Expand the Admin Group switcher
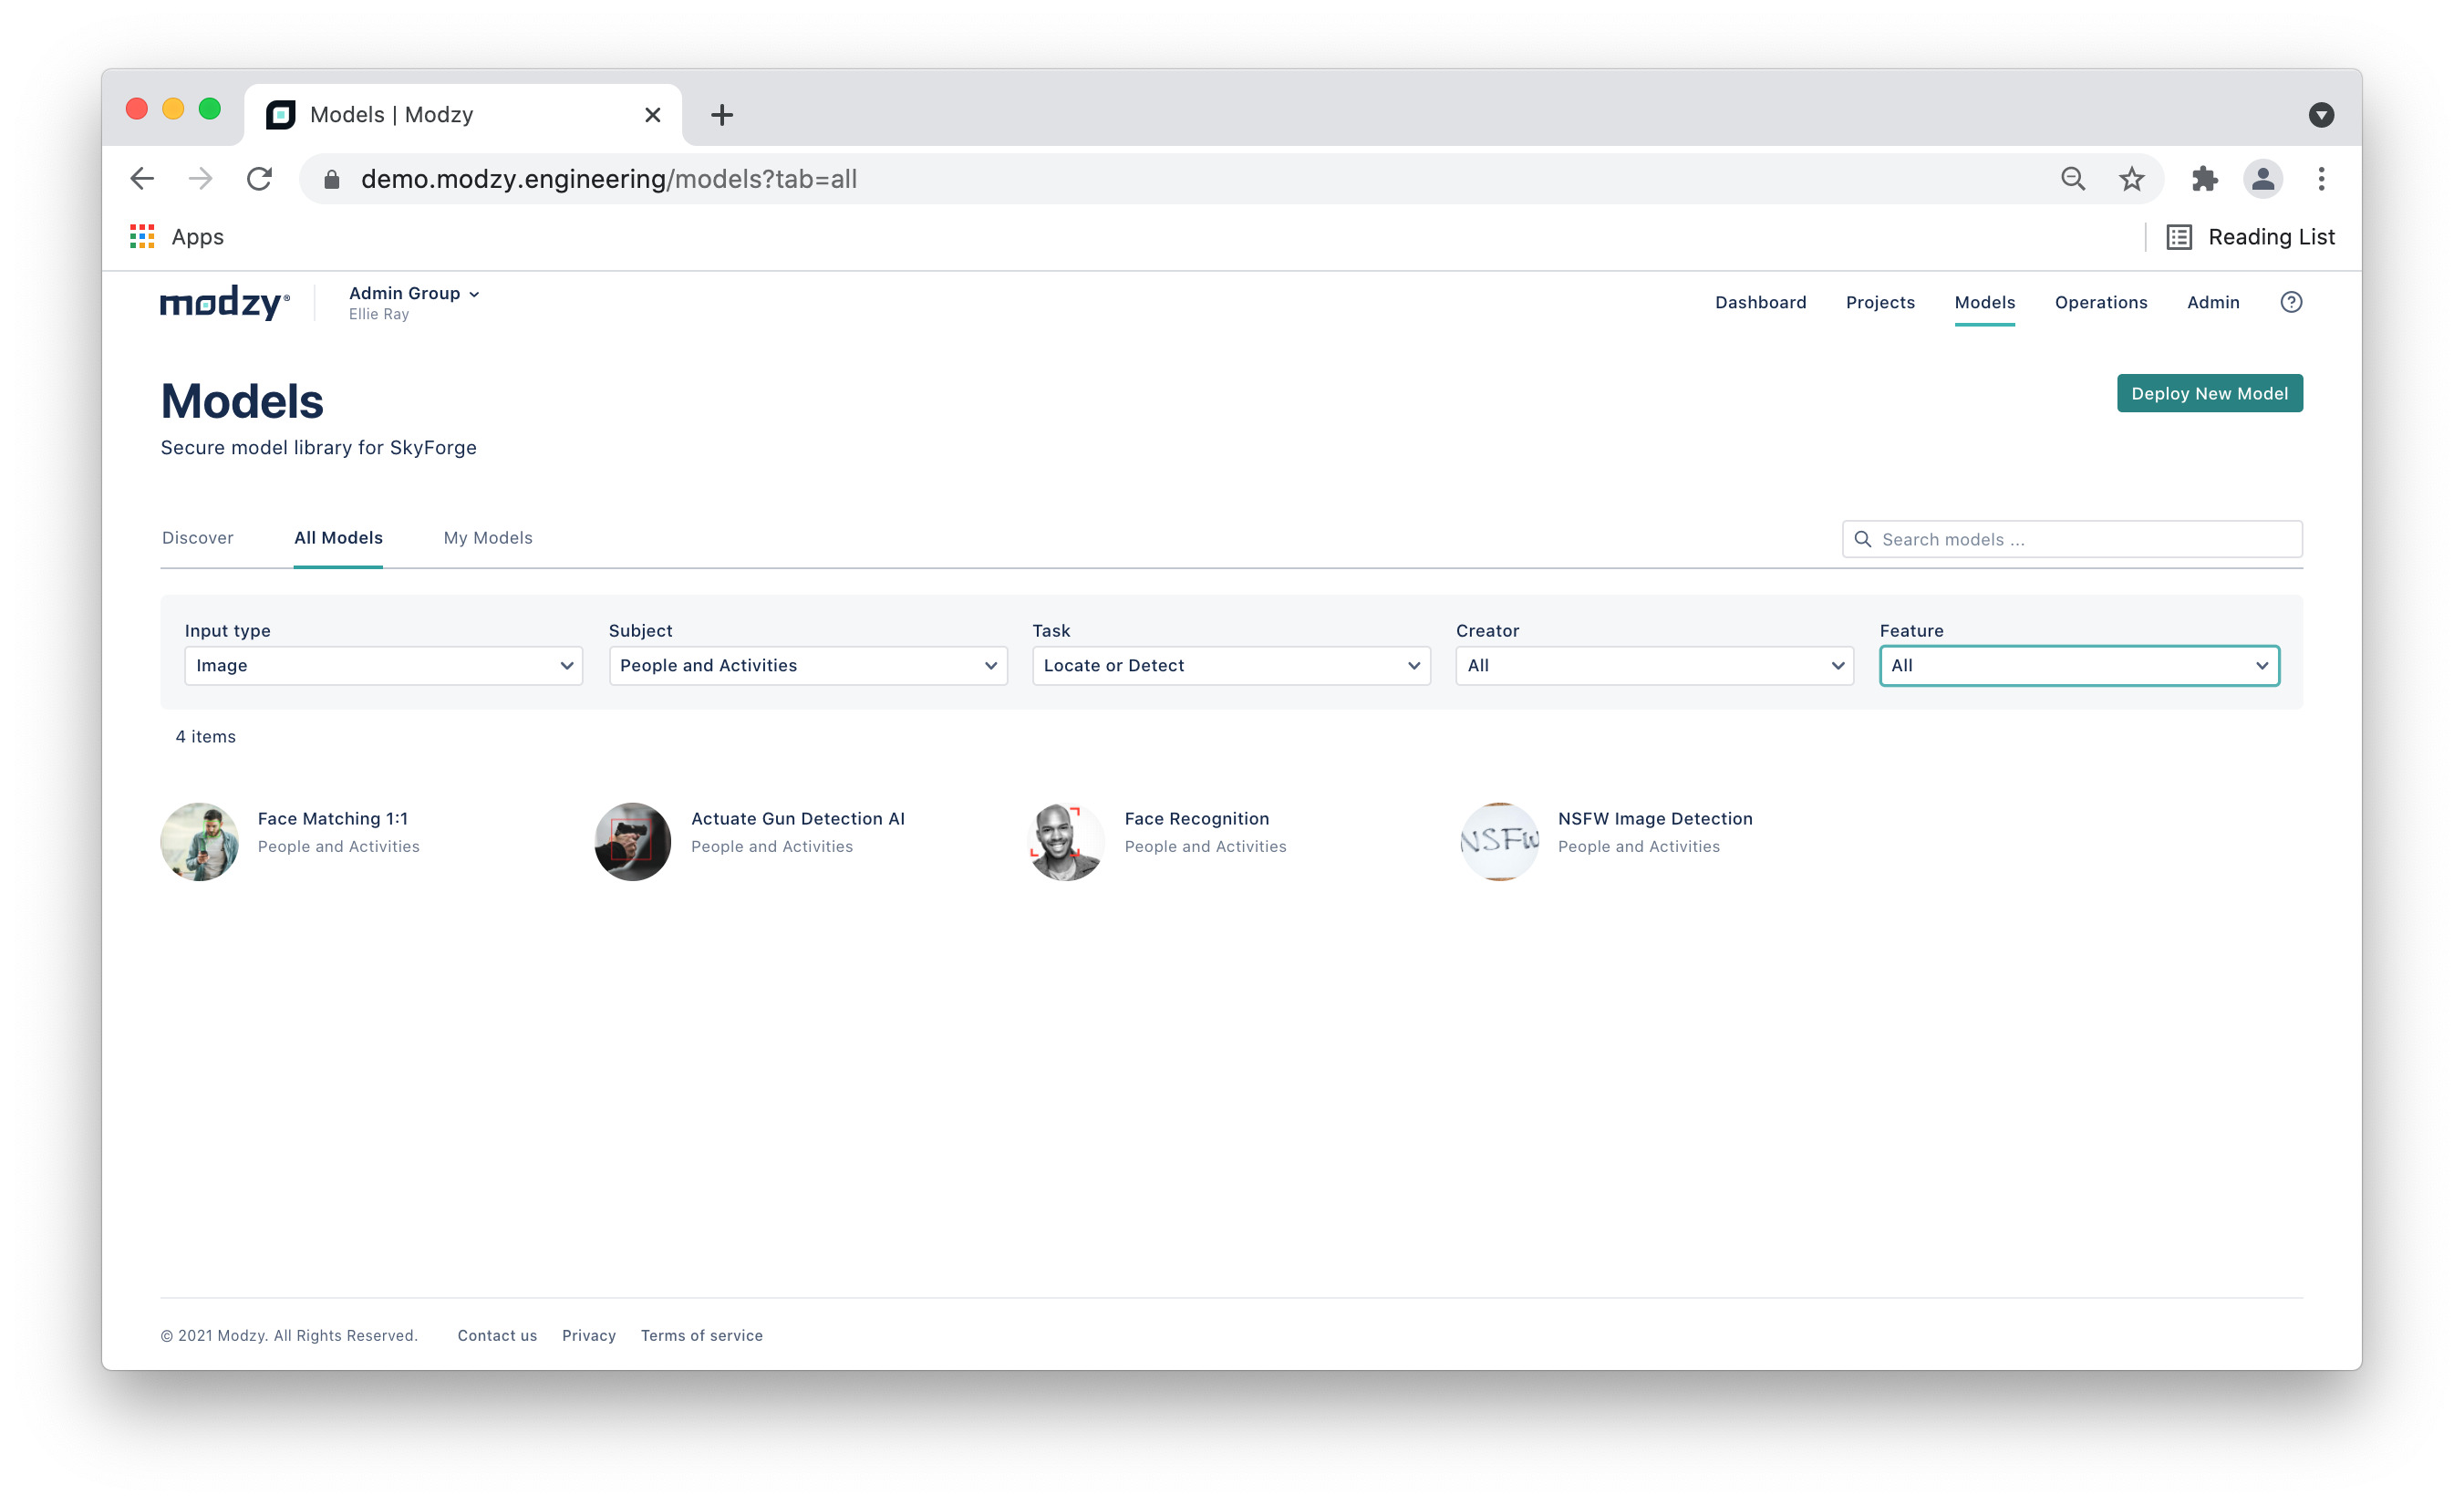 pyautogui.click(x=414, y=294)
